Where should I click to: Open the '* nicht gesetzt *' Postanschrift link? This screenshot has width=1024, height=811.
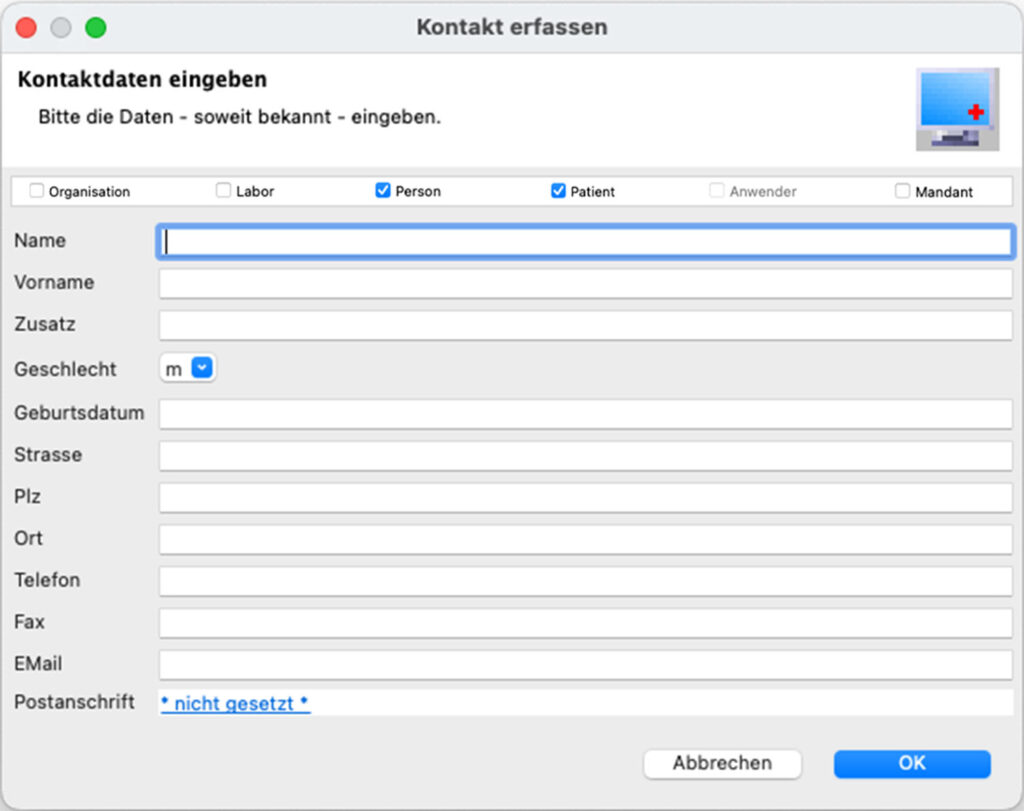click(x=235, y=704)
